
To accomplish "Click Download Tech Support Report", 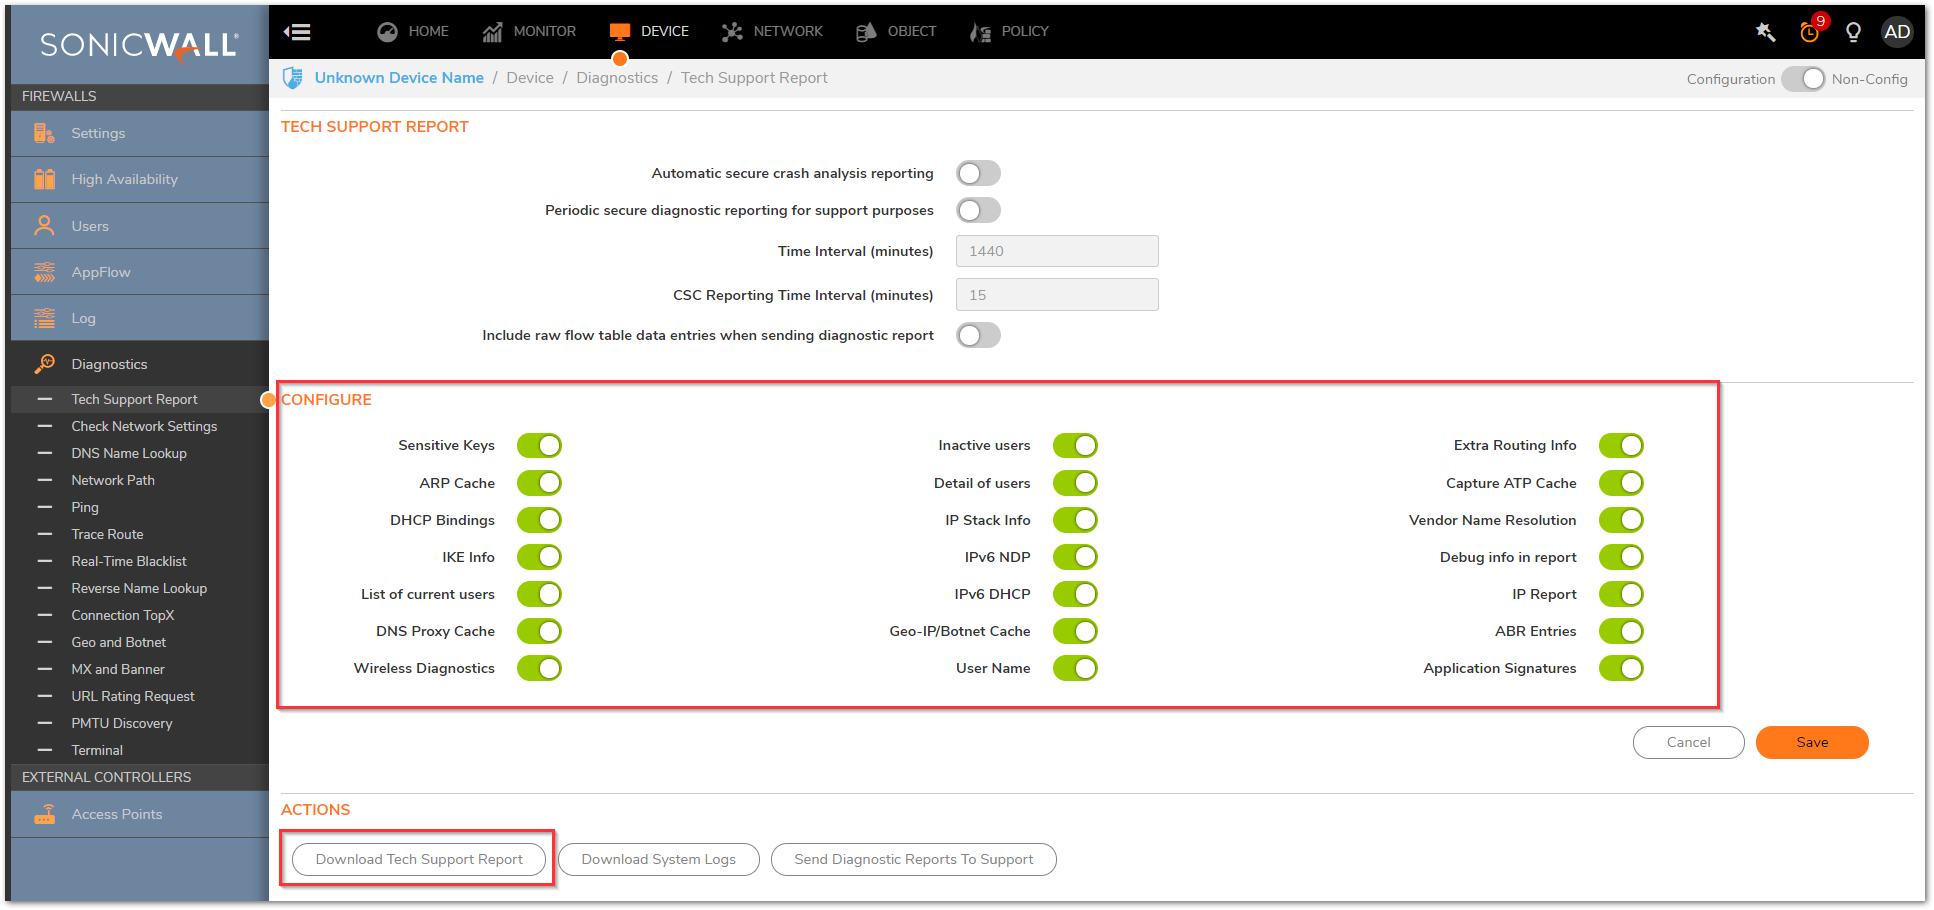I will [419, 859].
